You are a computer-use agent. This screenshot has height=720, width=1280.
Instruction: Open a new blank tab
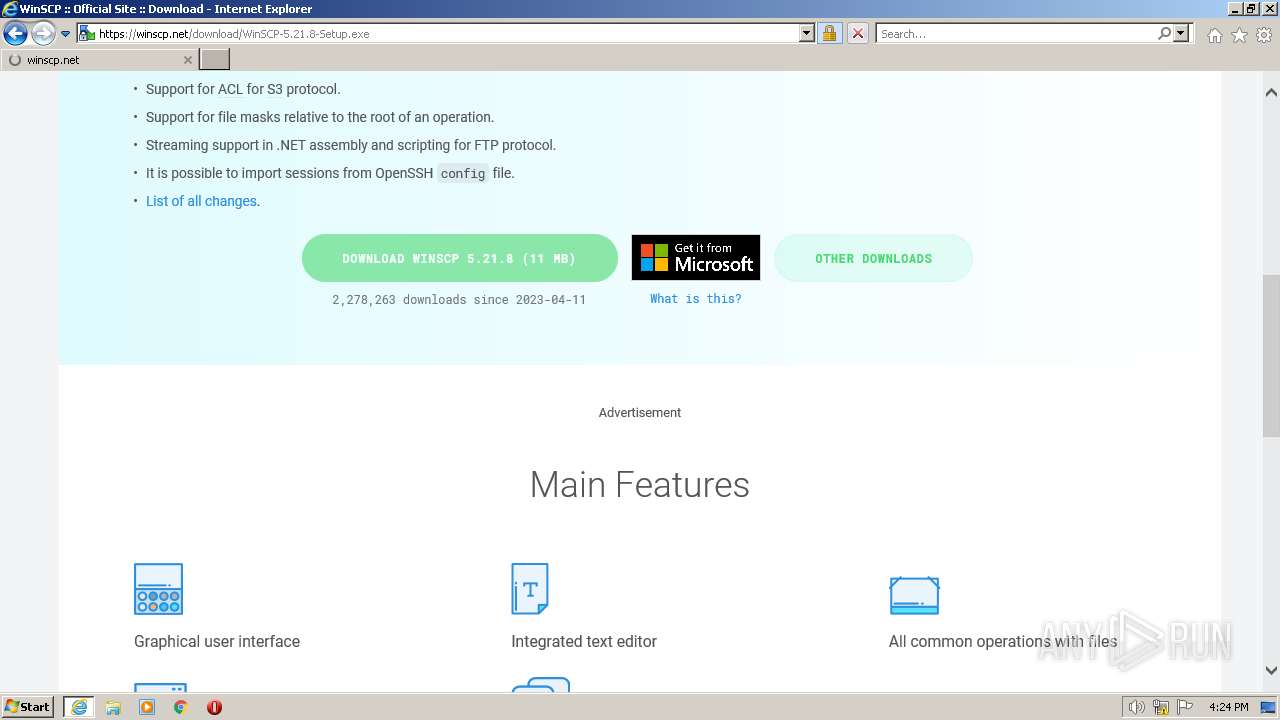(x=215, y=60)
